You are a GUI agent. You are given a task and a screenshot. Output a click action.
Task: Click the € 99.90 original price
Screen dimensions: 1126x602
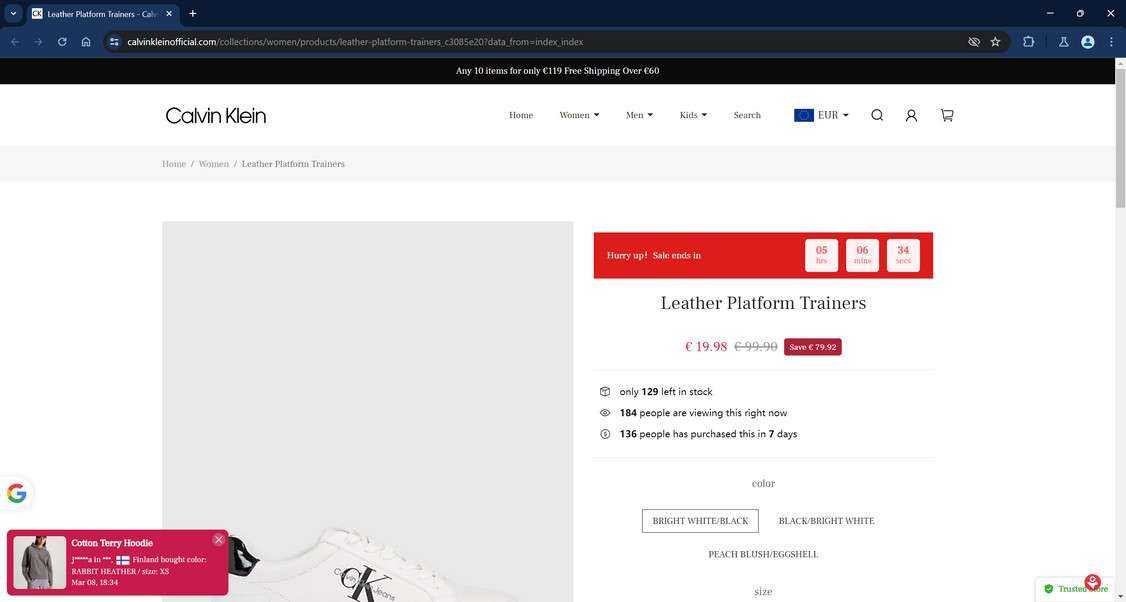[x=755, y=346]
